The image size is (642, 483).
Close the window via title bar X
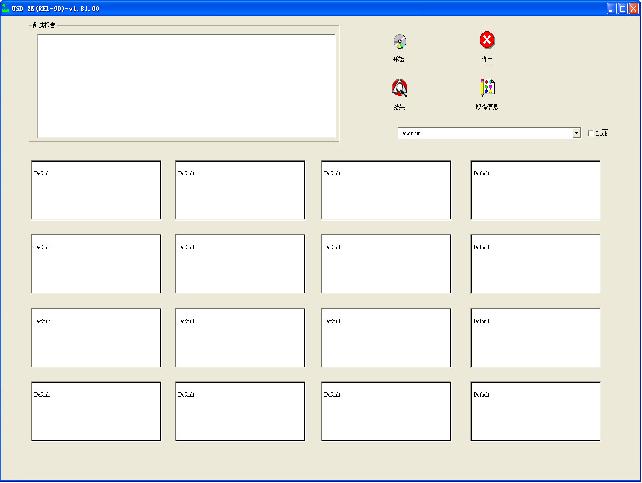pyautogui.click(x=633, y=7)
